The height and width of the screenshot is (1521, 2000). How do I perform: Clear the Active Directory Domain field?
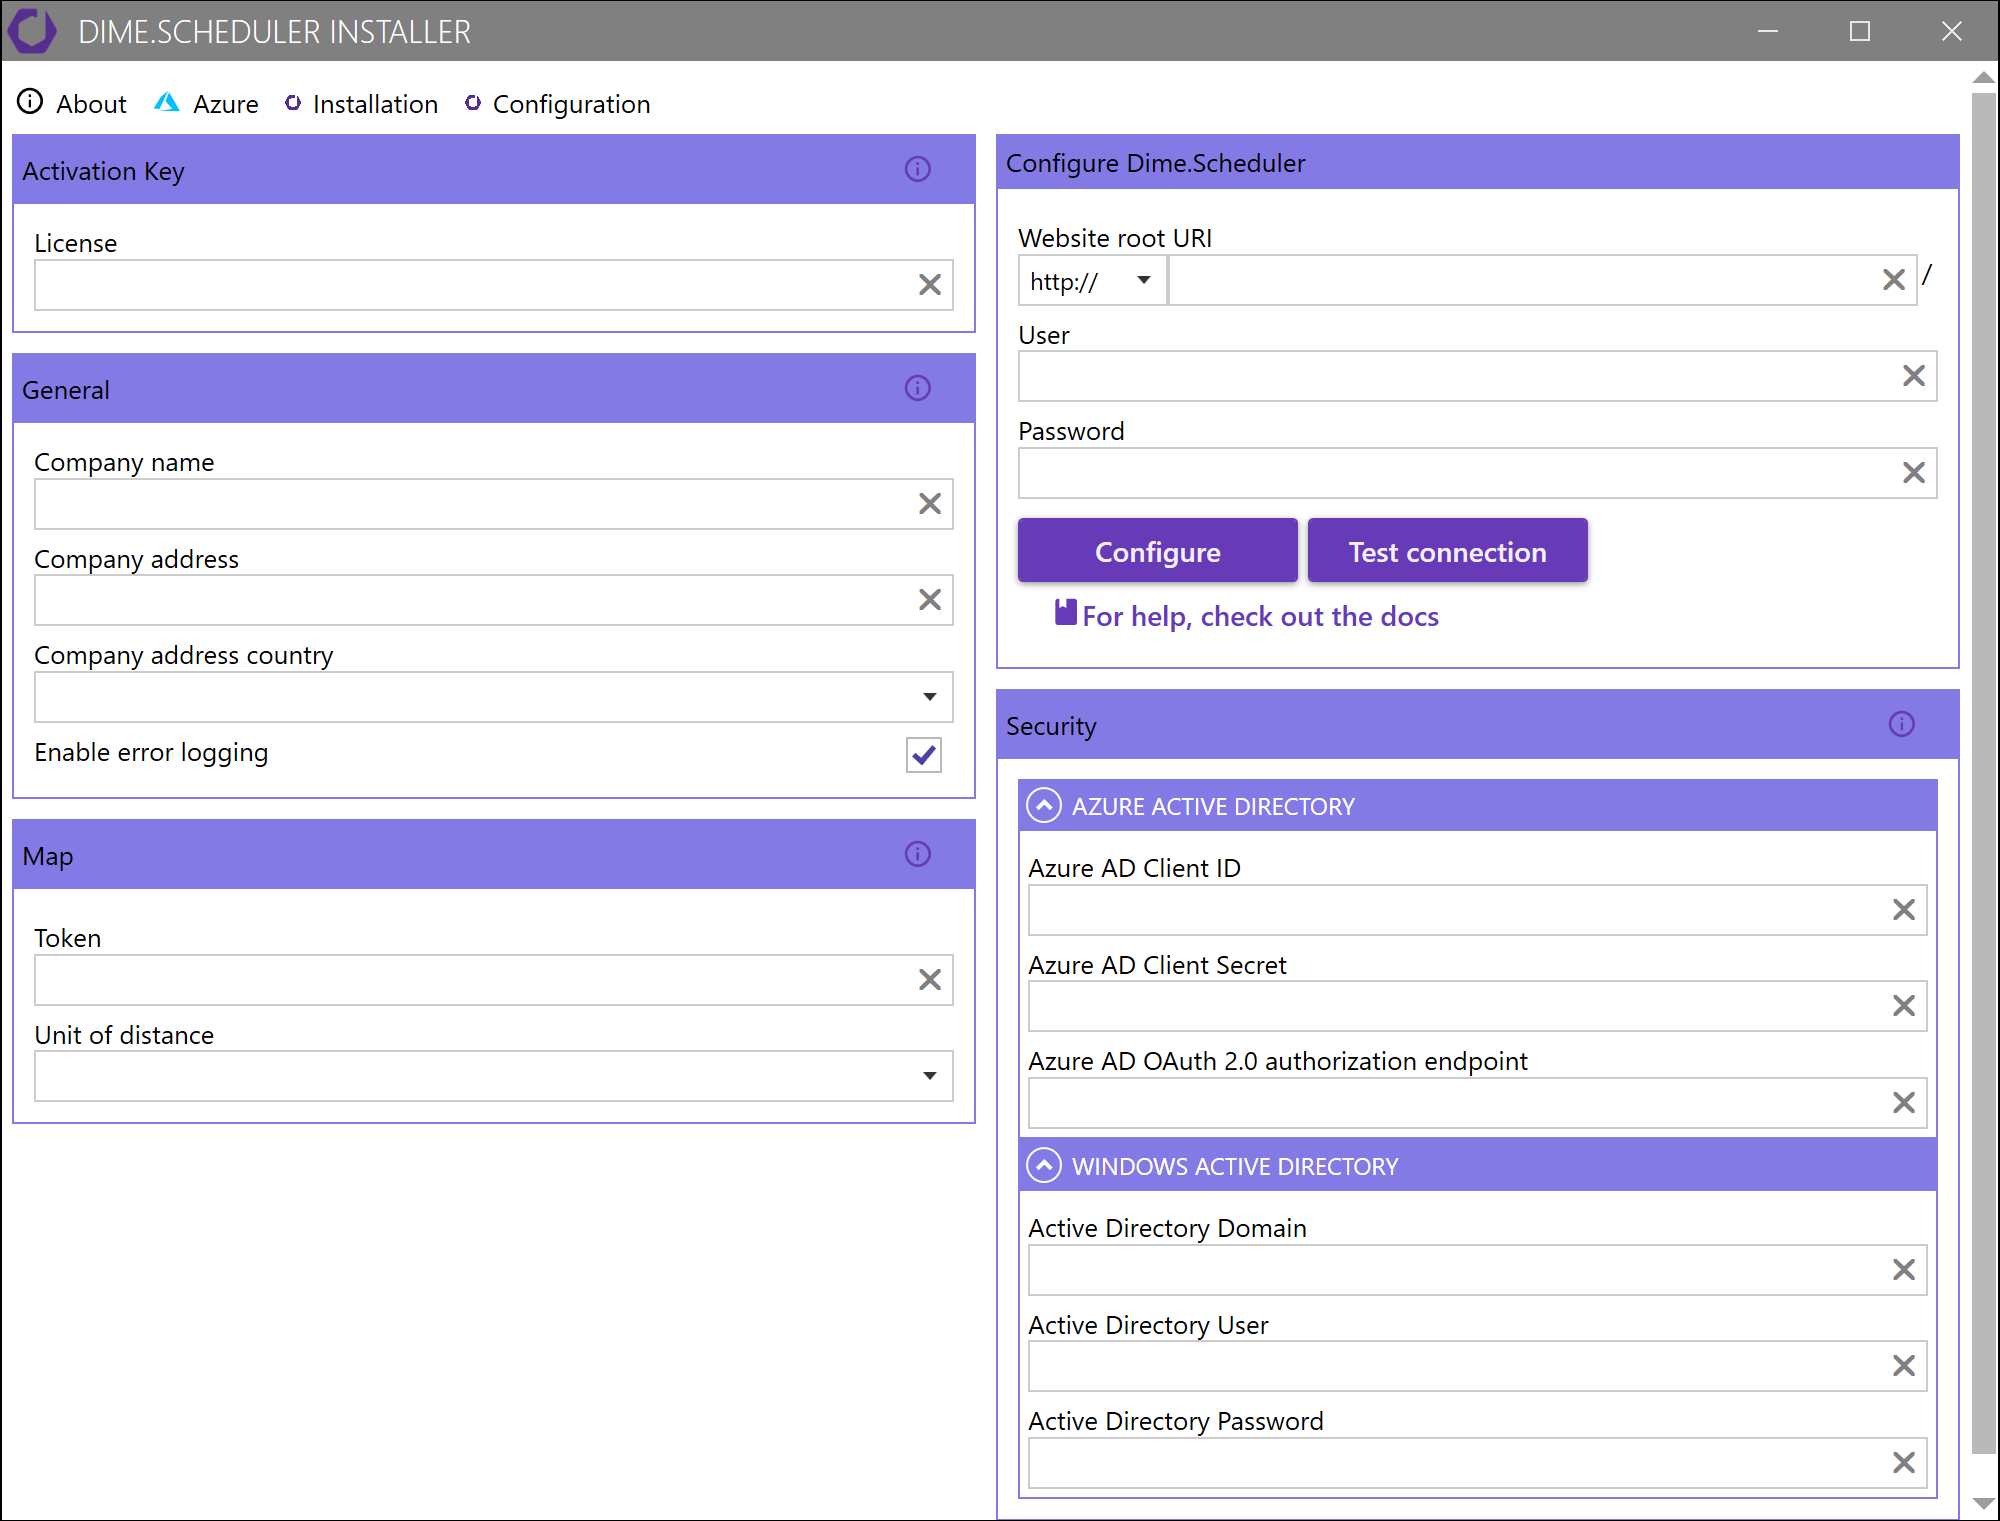1904,1270
